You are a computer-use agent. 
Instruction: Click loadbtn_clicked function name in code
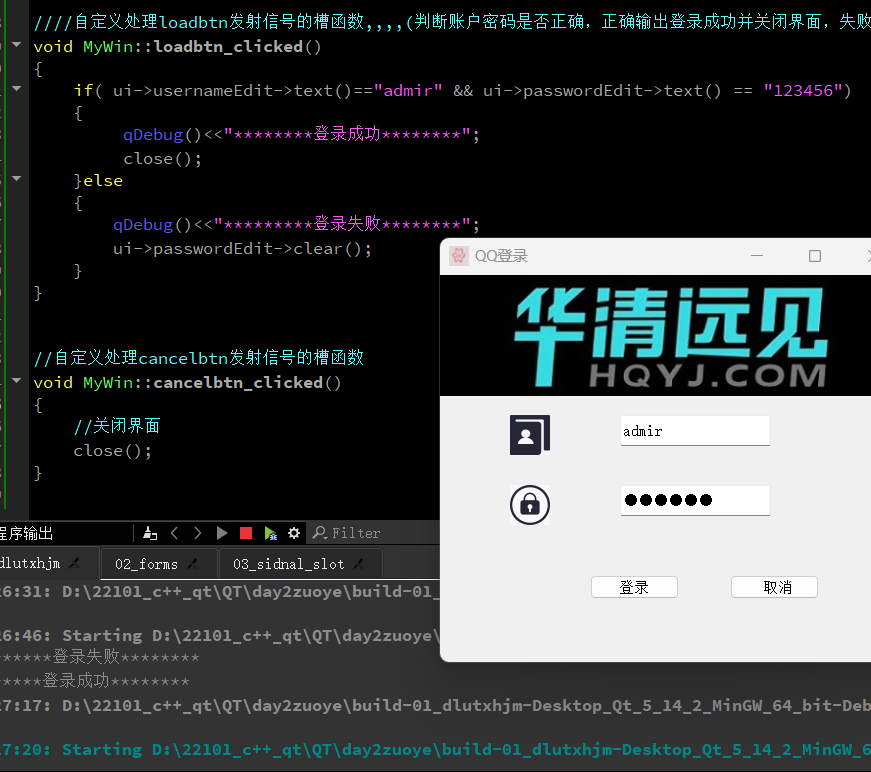pos(228,47)
